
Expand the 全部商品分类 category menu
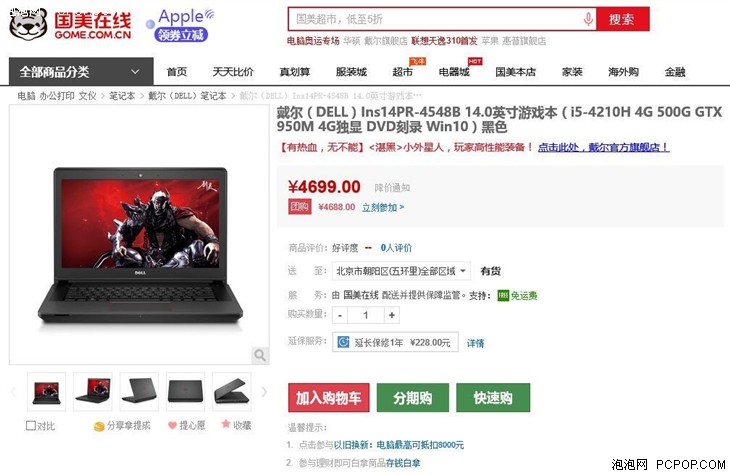point(81,72)
